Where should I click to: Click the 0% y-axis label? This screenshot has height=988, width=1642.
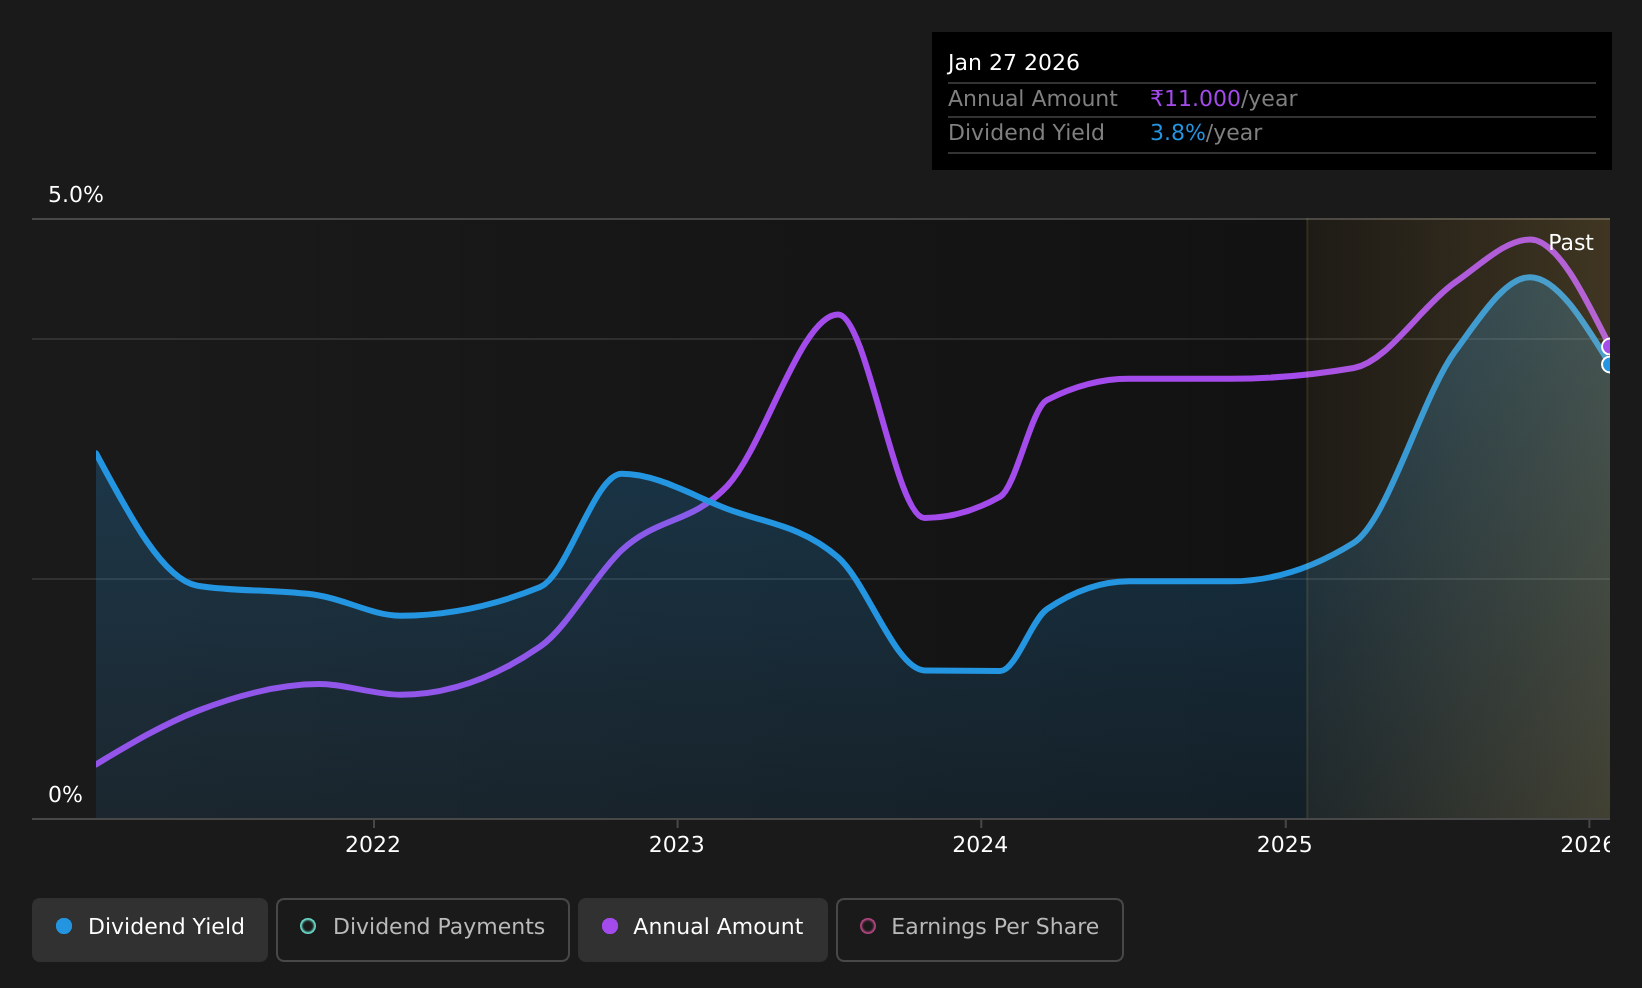(x=65, y=795)
